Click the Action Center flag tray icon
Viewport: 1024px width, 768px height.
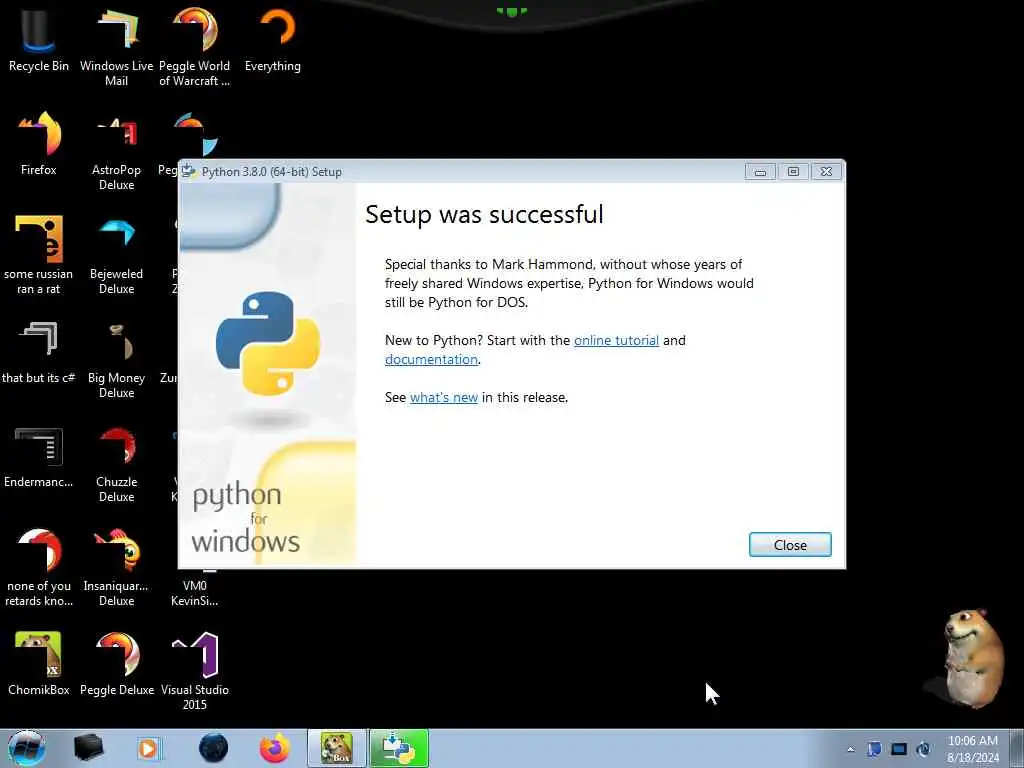click(874, 749)
